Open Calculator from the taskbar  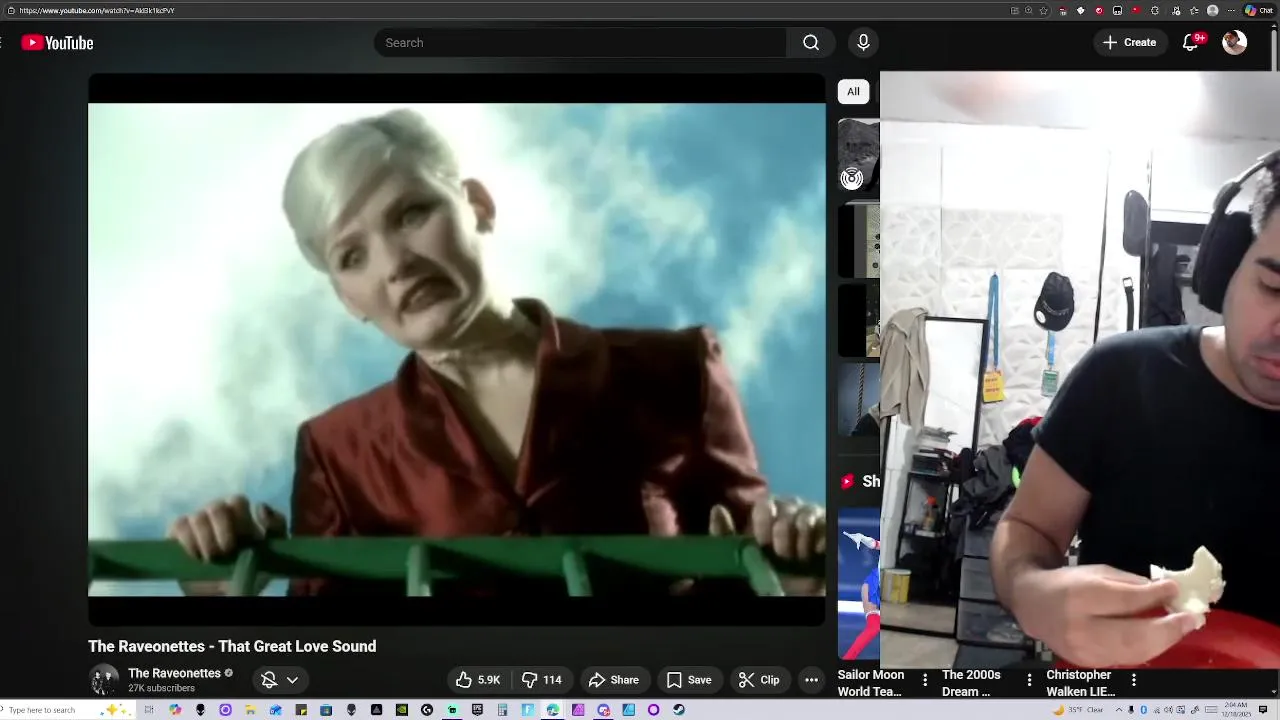point(502,710)
